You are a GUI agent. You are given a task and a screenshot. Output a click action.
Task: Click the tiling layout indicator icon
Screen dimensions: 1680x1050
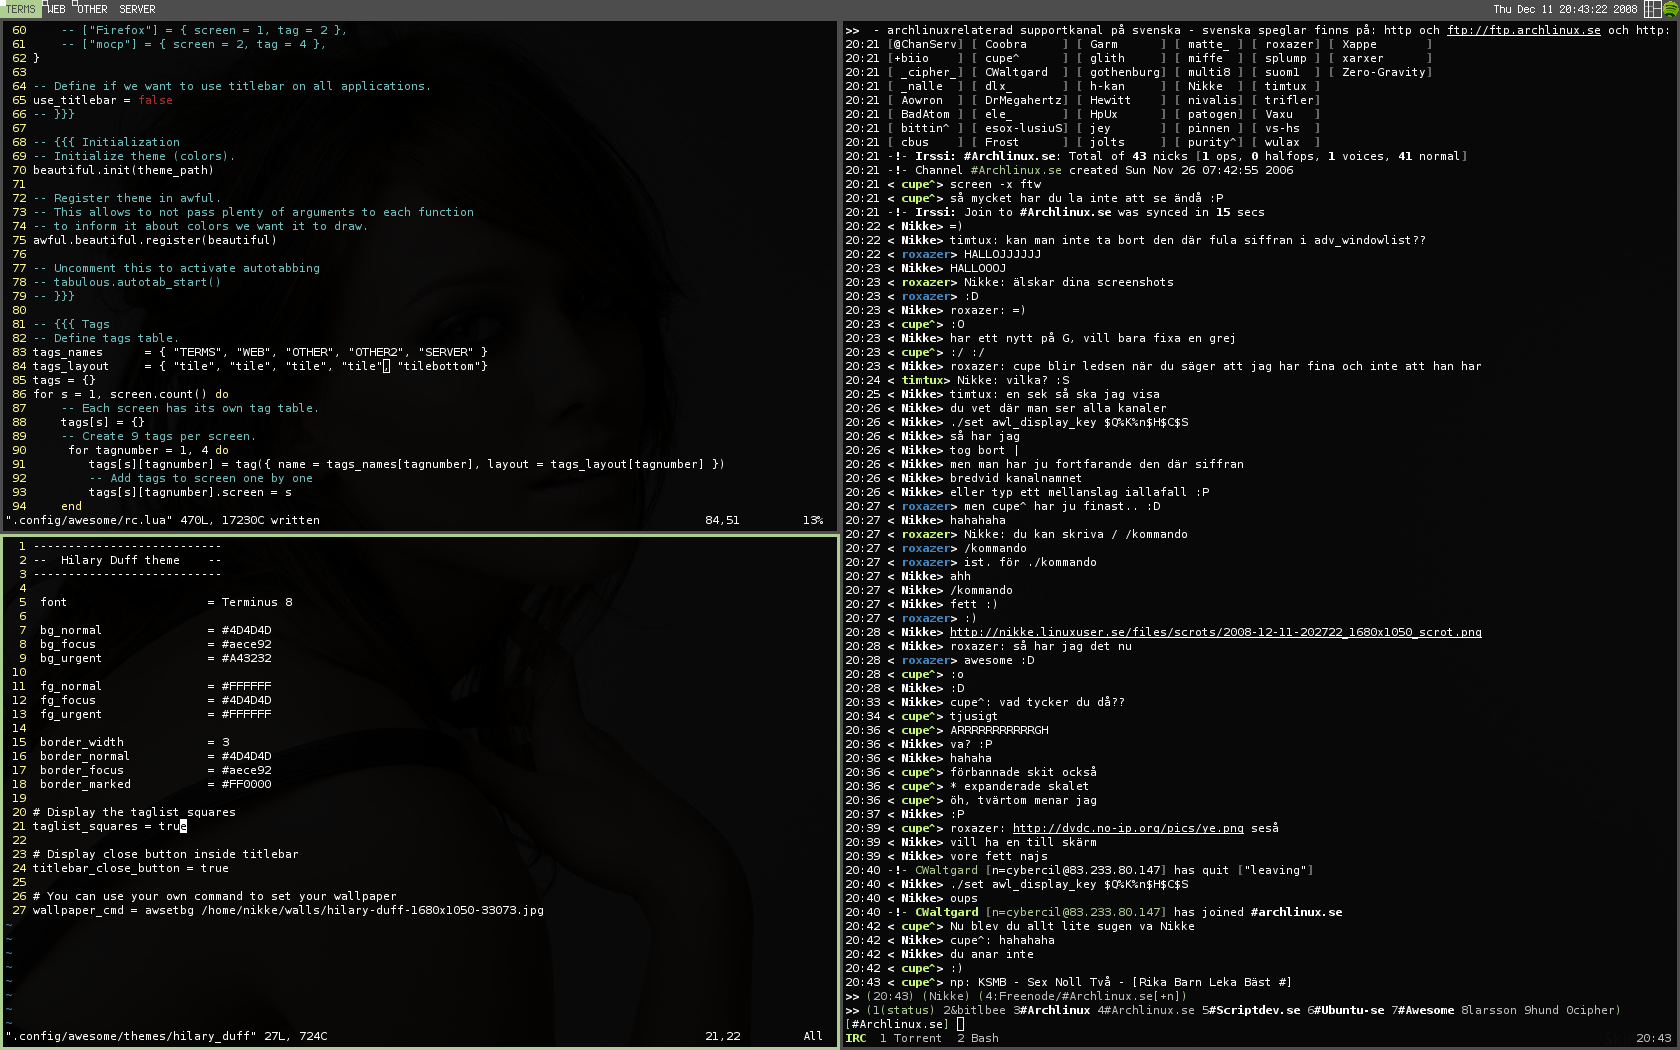(1653, 9)
